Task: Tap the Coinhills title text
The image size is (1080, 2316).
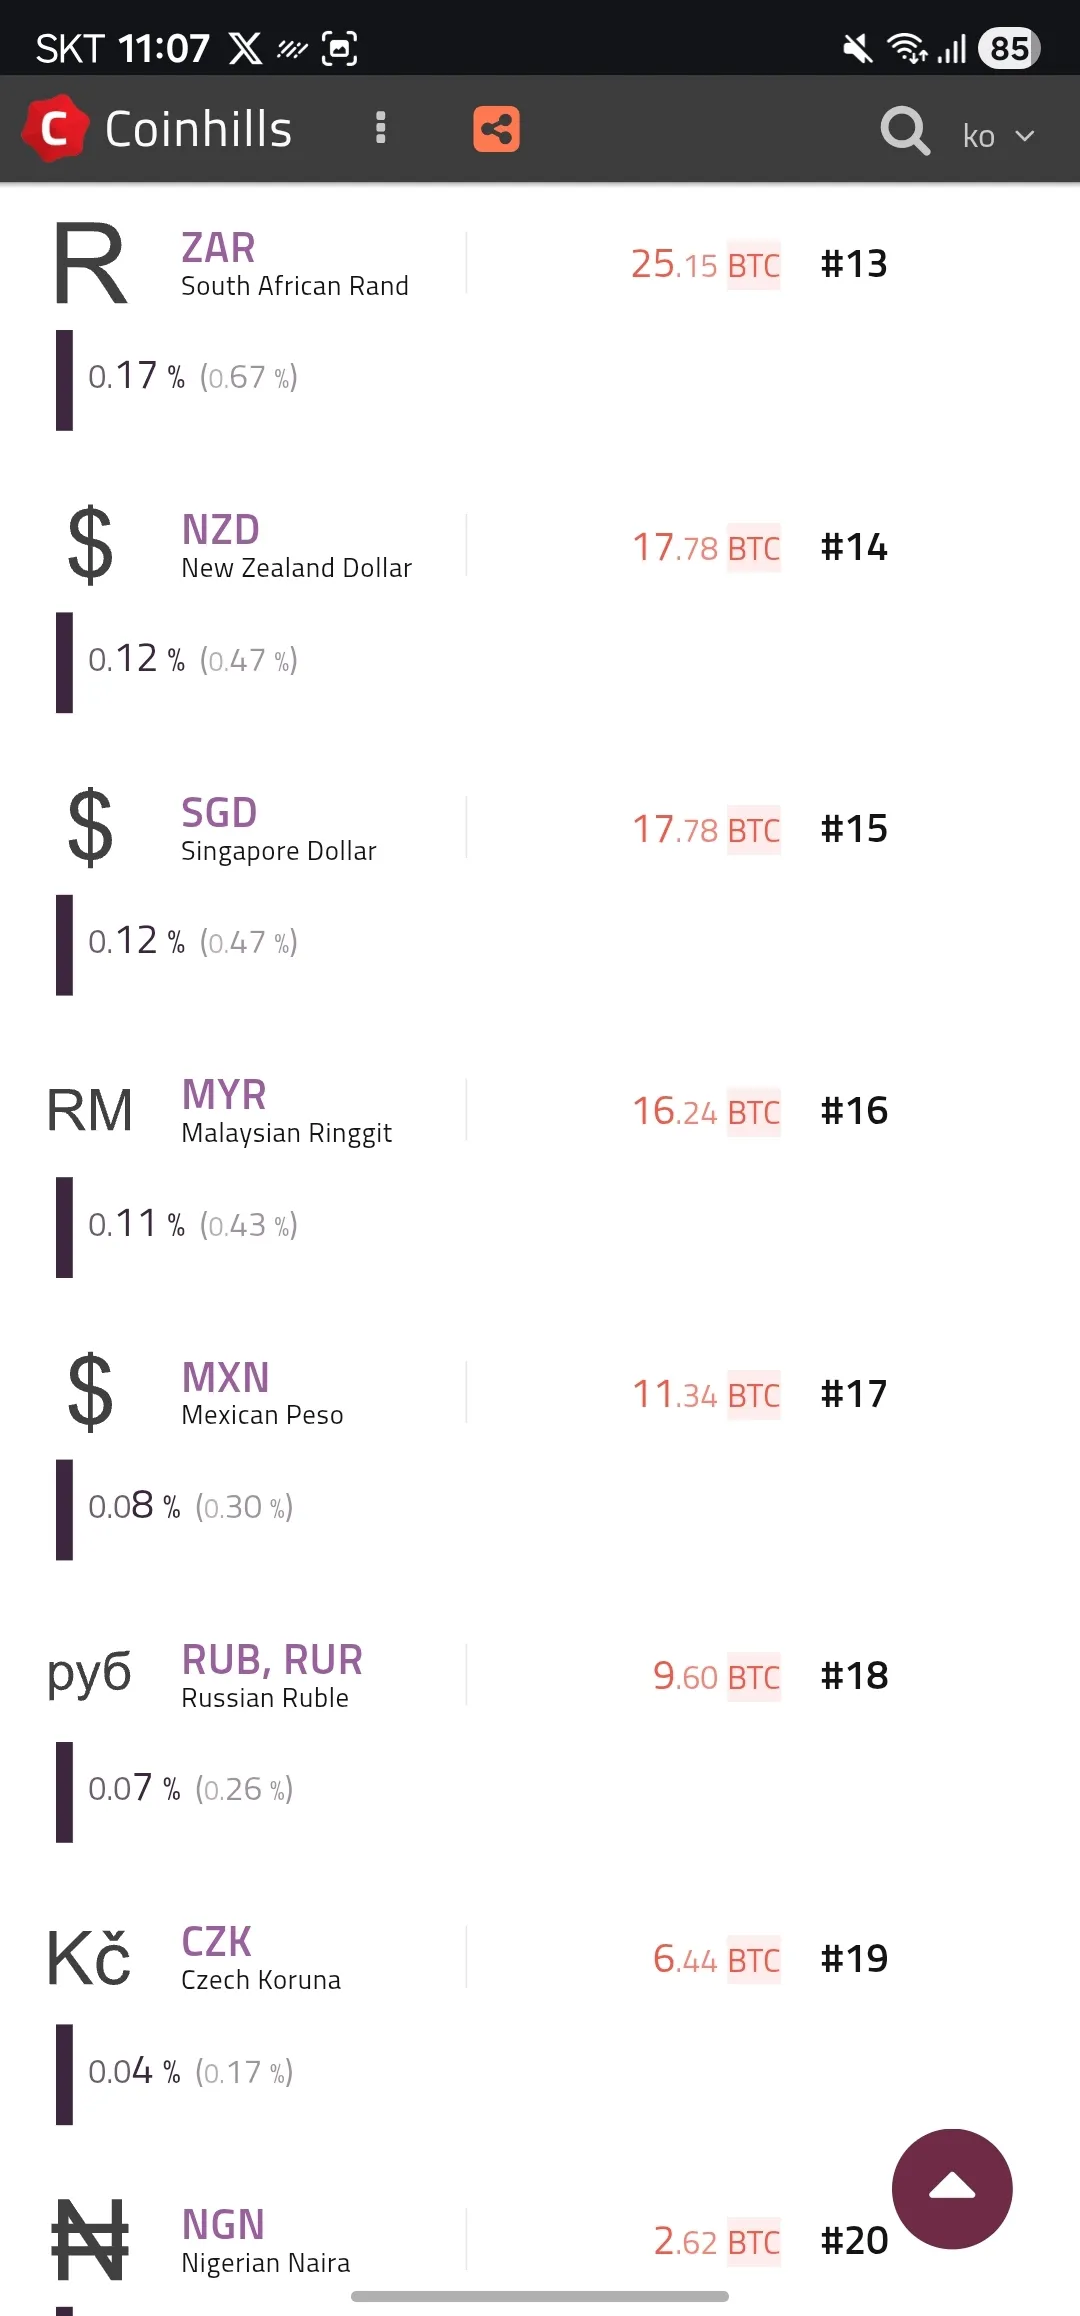Action: pos(198,129)
